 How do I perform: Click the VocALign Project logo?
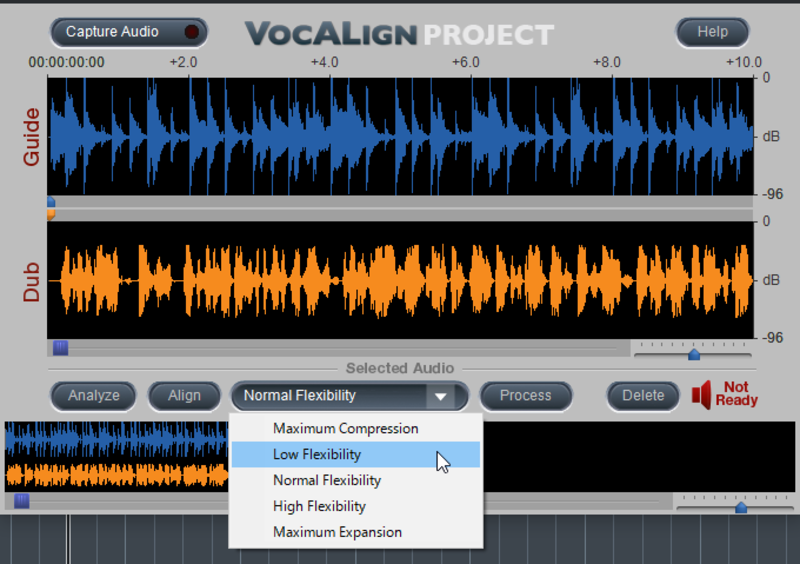click(x=399, y=34)
